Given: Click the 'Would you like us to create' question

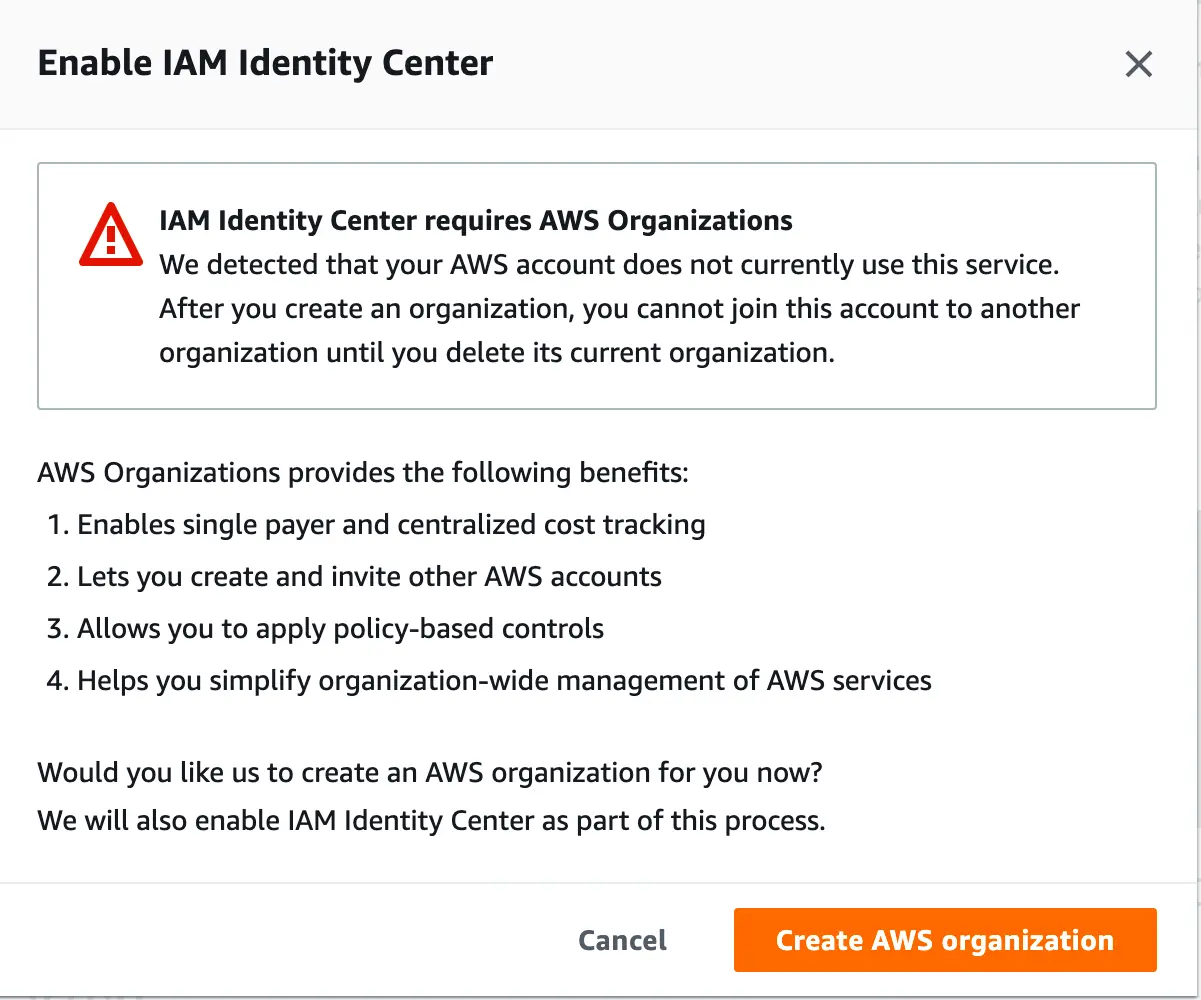Looking at the screenshot, I should (436, 773).
